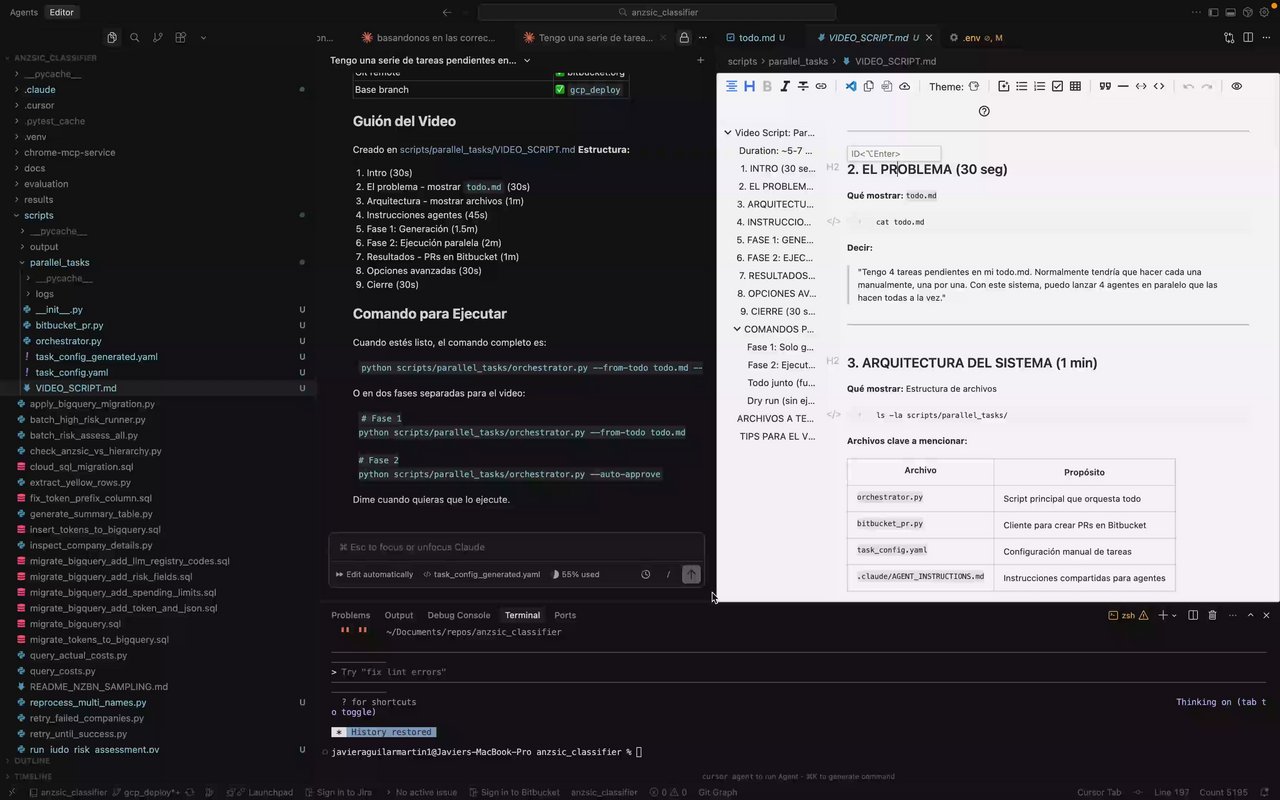The height and width of the screenshot is (800, 1280).
Task: Click the strikethrough formatting icon
Action: (803, 87)
